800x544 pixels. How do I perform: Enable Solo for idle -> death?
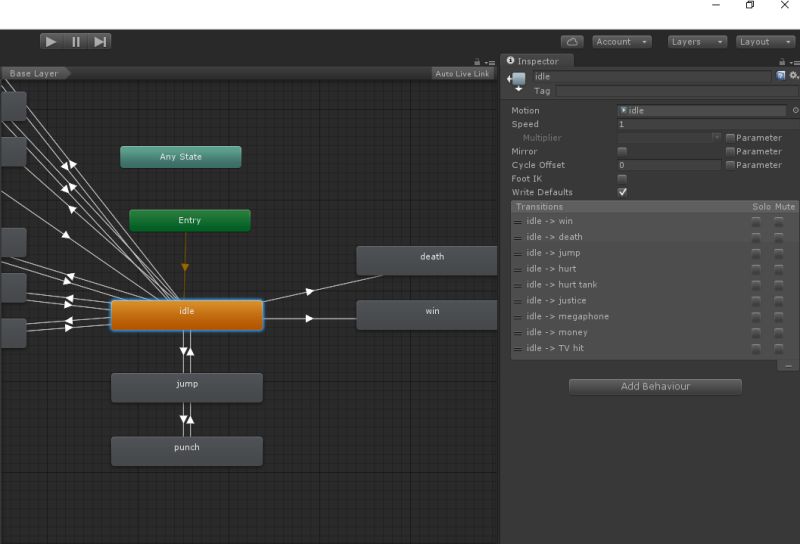(x=756, y=237)
